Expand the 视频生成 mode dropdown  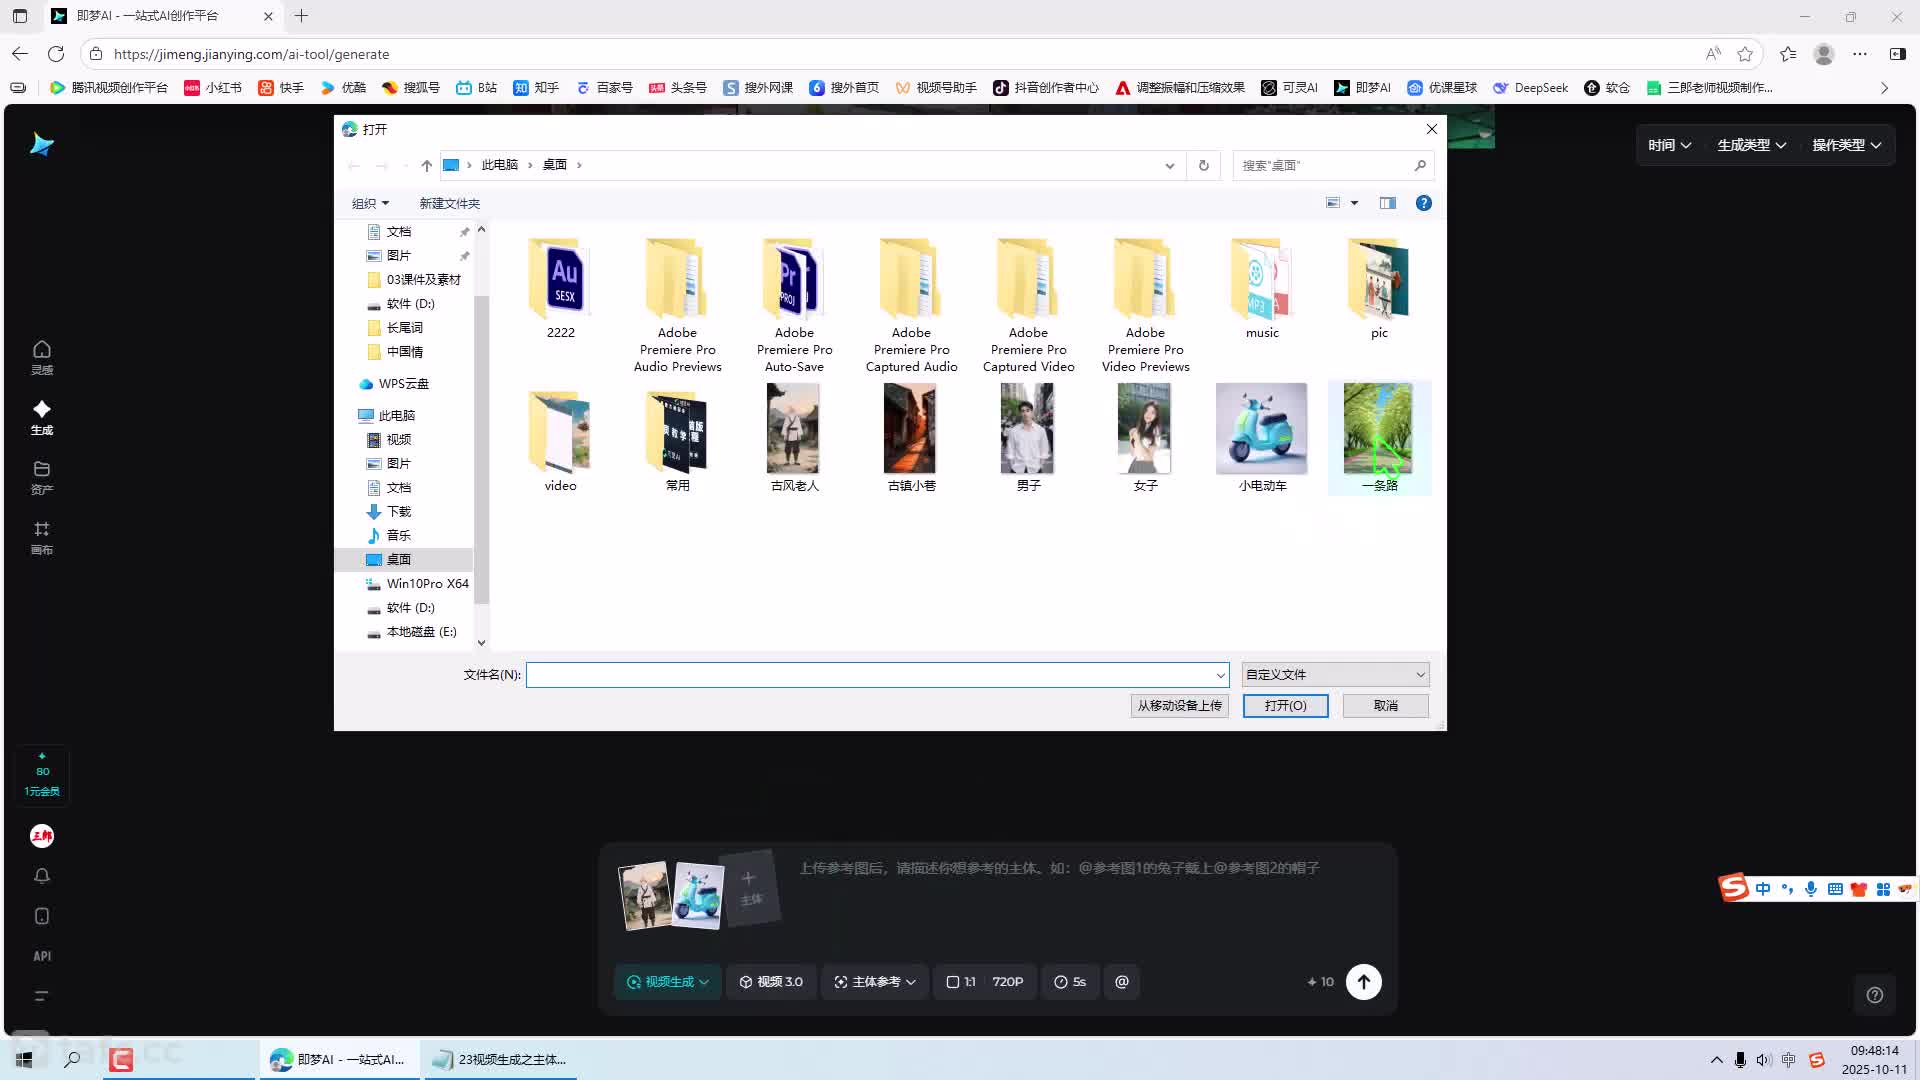pos(667,982)
